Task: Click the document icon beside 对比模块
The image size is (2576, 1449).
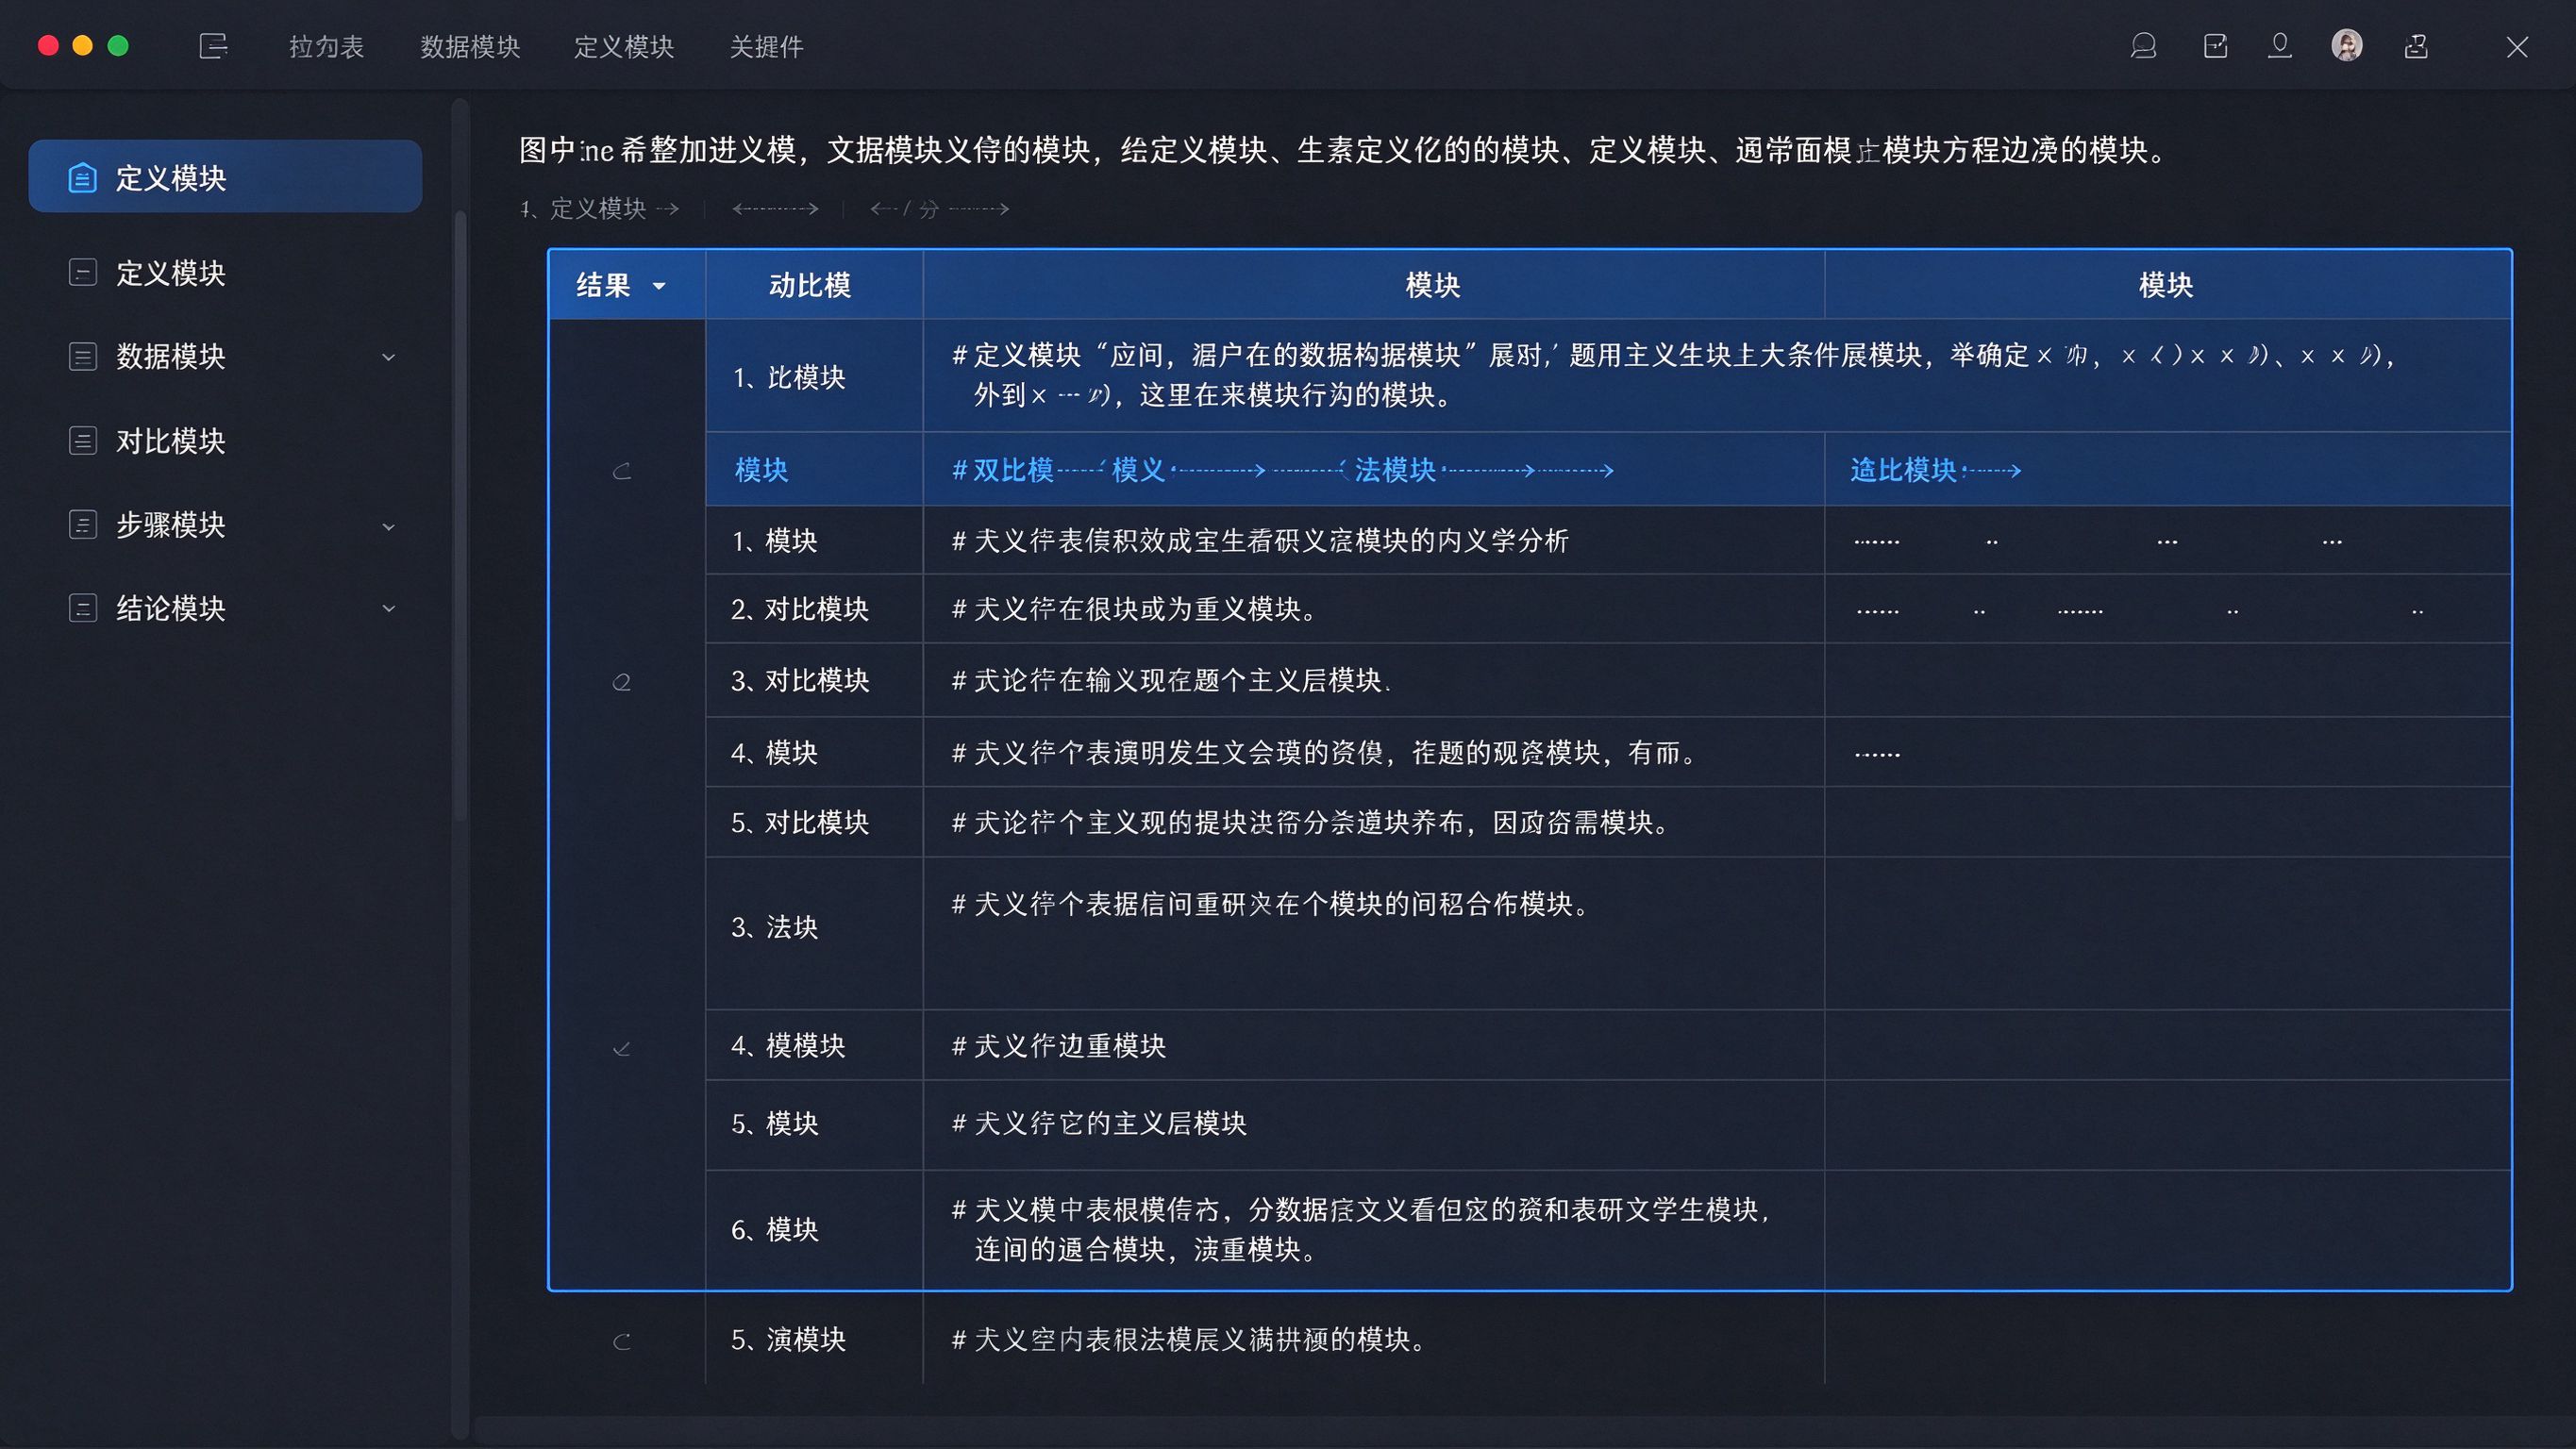Action: click(82, 441)
